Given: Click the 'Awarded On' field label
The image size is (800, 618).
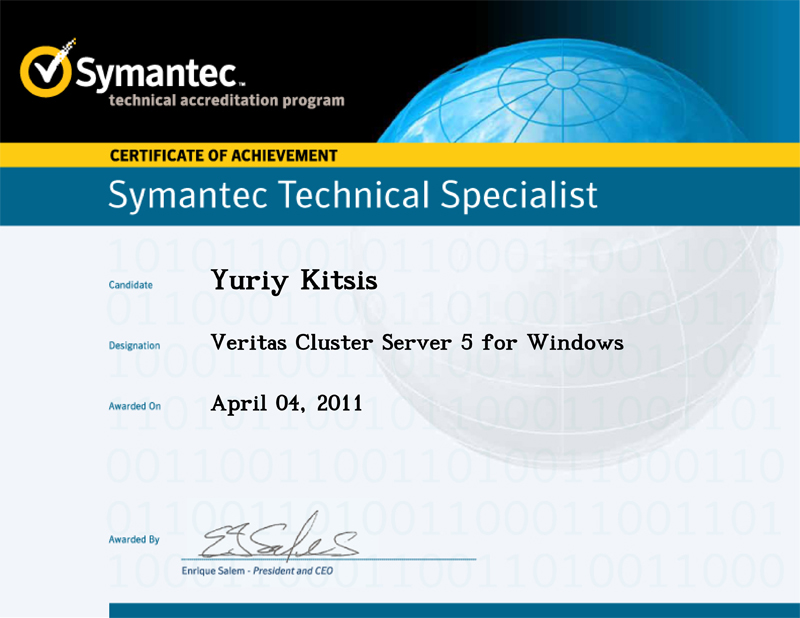Looking at the screenshot, I should (135, 406).
